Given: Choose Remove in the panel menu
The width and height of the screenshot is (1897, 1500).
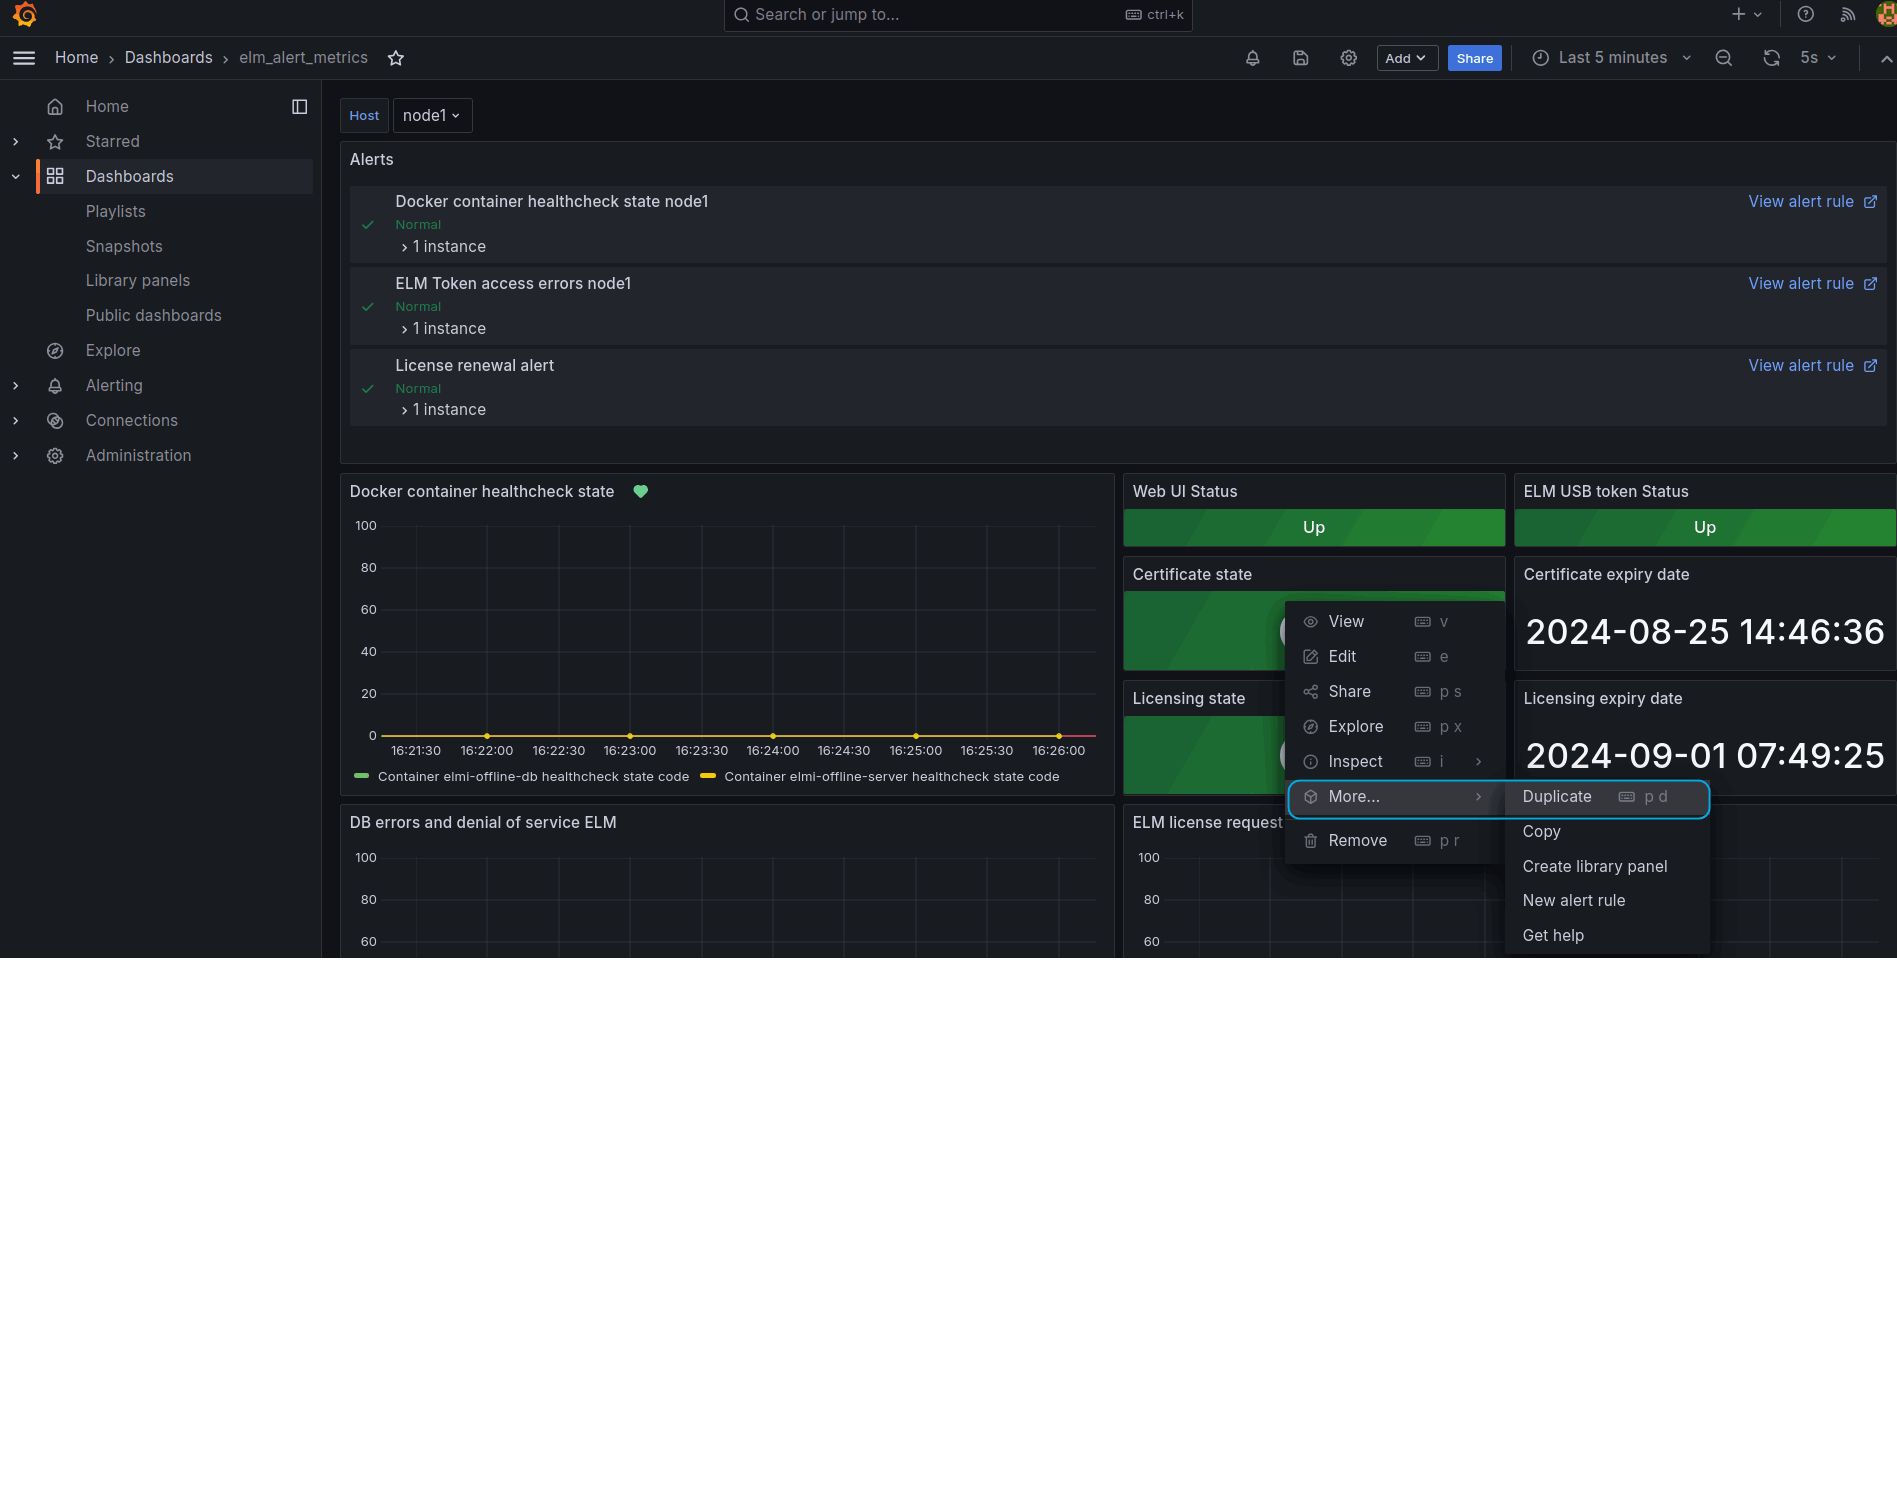Looking at the screenshot, I should (1394, 841).
